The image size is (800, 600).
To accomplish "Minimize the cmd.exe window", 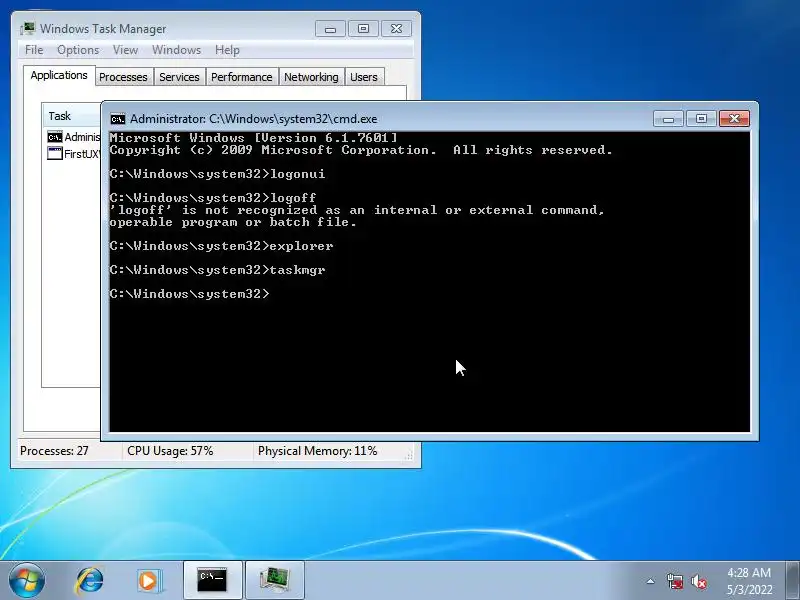I will click(x=668, y=119).
